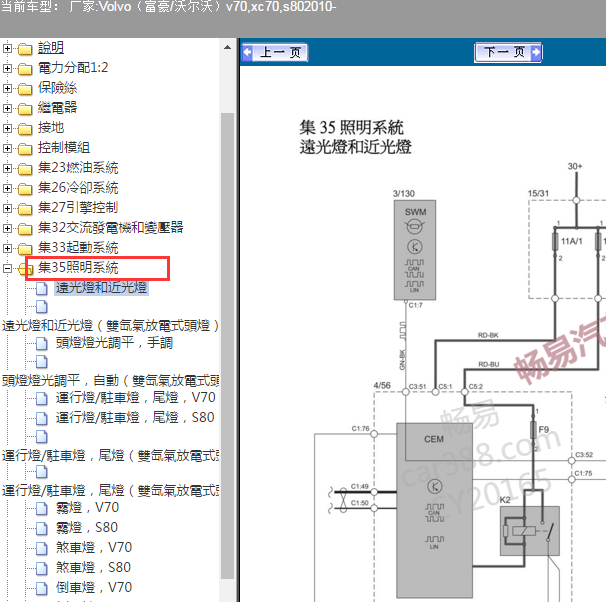Click the document icon beside 倒車燈，V70
This screenshot has height=602, width=606.
[42, 588]
